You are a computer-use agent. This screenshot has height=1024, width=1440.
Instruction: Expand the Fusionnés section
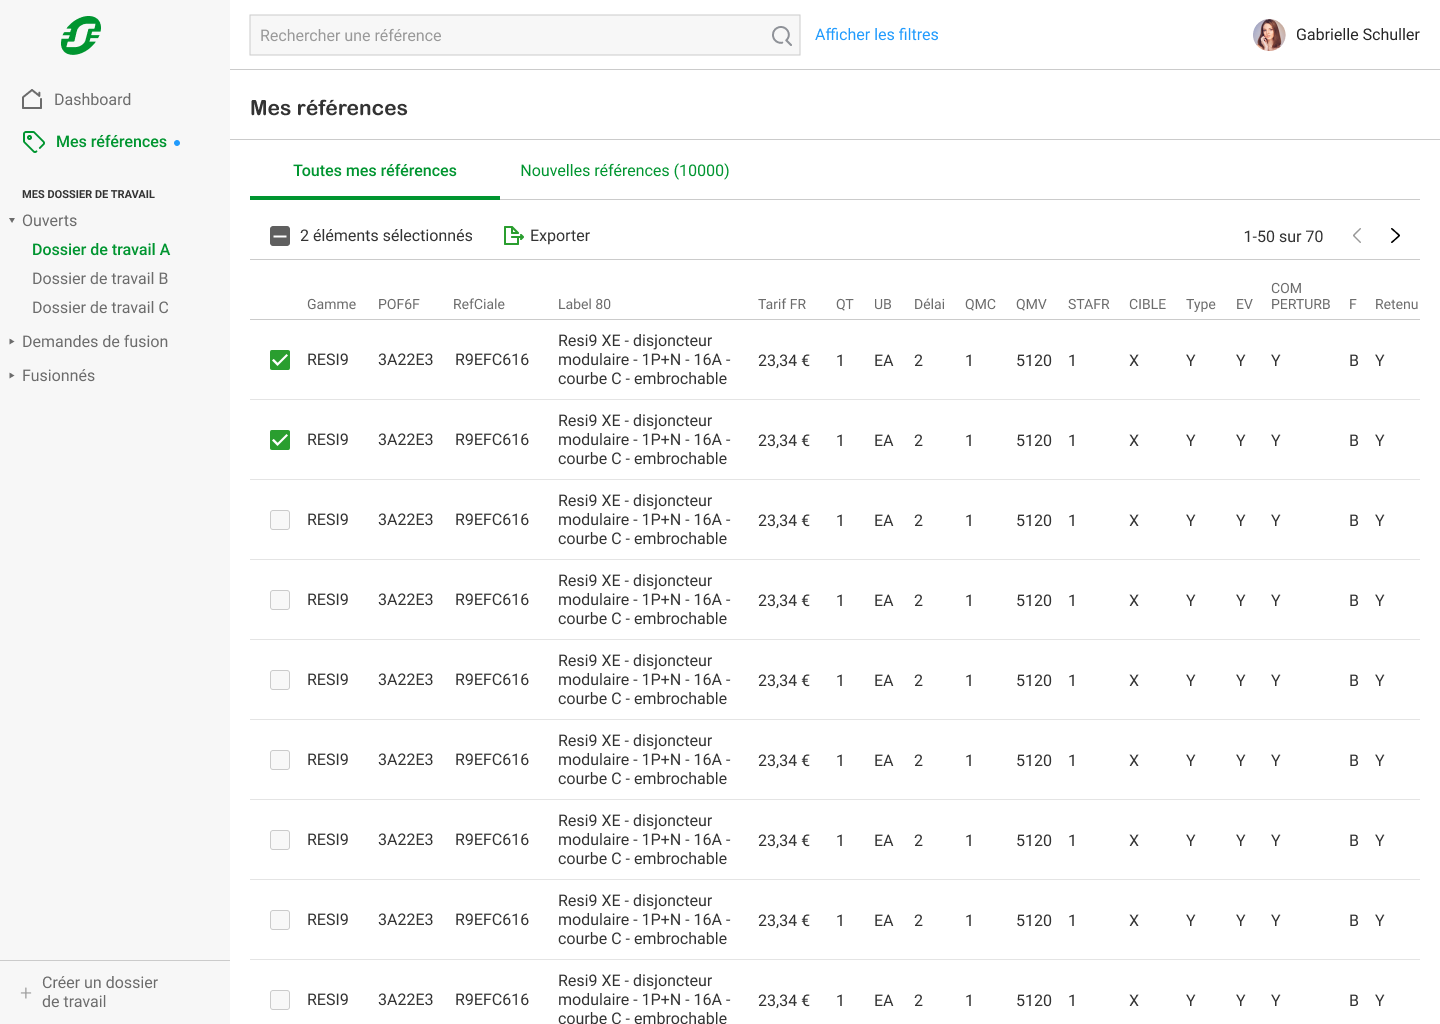pyautogui.click(x=12, y=376)
